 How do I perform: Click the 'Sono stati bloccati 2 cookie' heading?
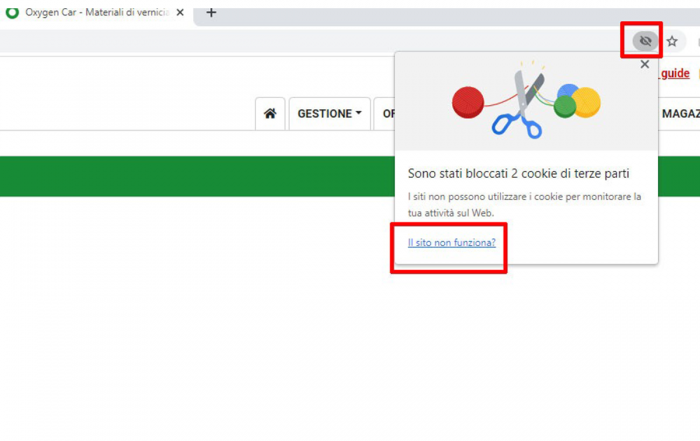click(x=518, y=173)
